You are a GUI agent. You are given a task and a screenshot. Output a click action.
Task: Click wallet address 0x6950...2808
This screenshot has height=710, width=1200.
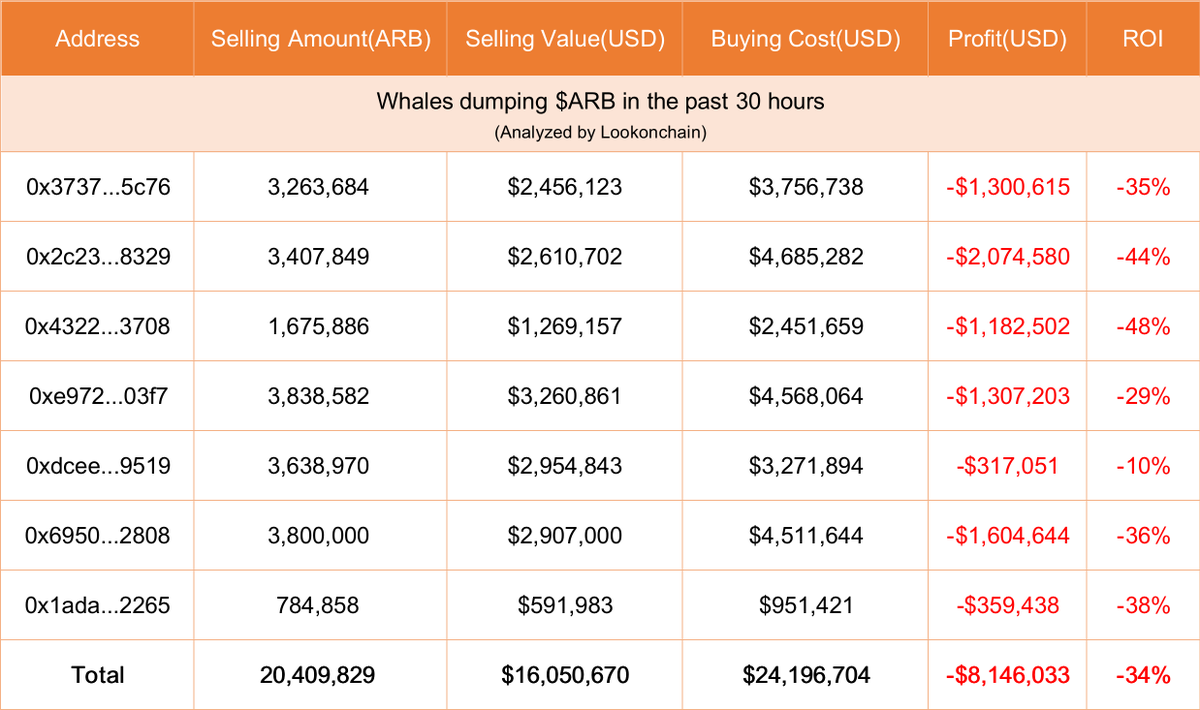tap(98, 535)
